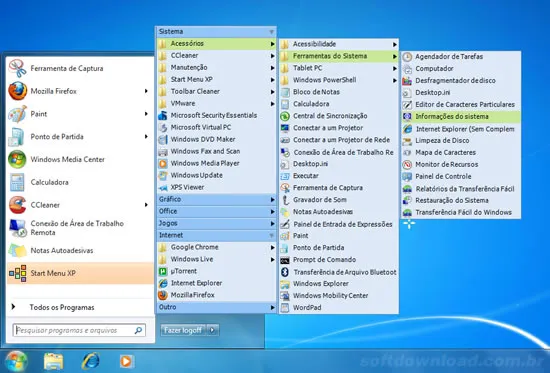Open the Acessibilidade submenu
This screenshot has height=373, width=550.
tap(338, 44)
